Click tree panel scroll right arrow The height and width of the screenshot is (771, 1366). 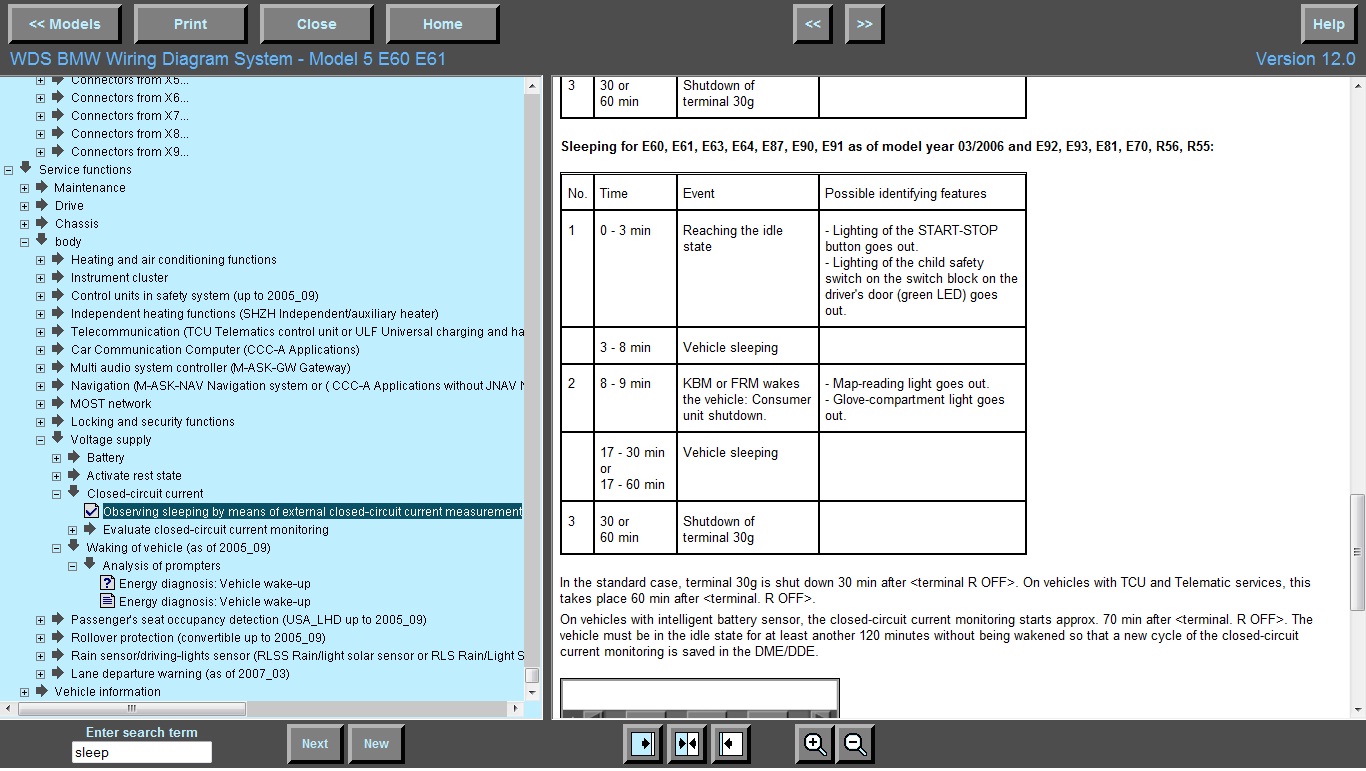click(x=516, y=708)
